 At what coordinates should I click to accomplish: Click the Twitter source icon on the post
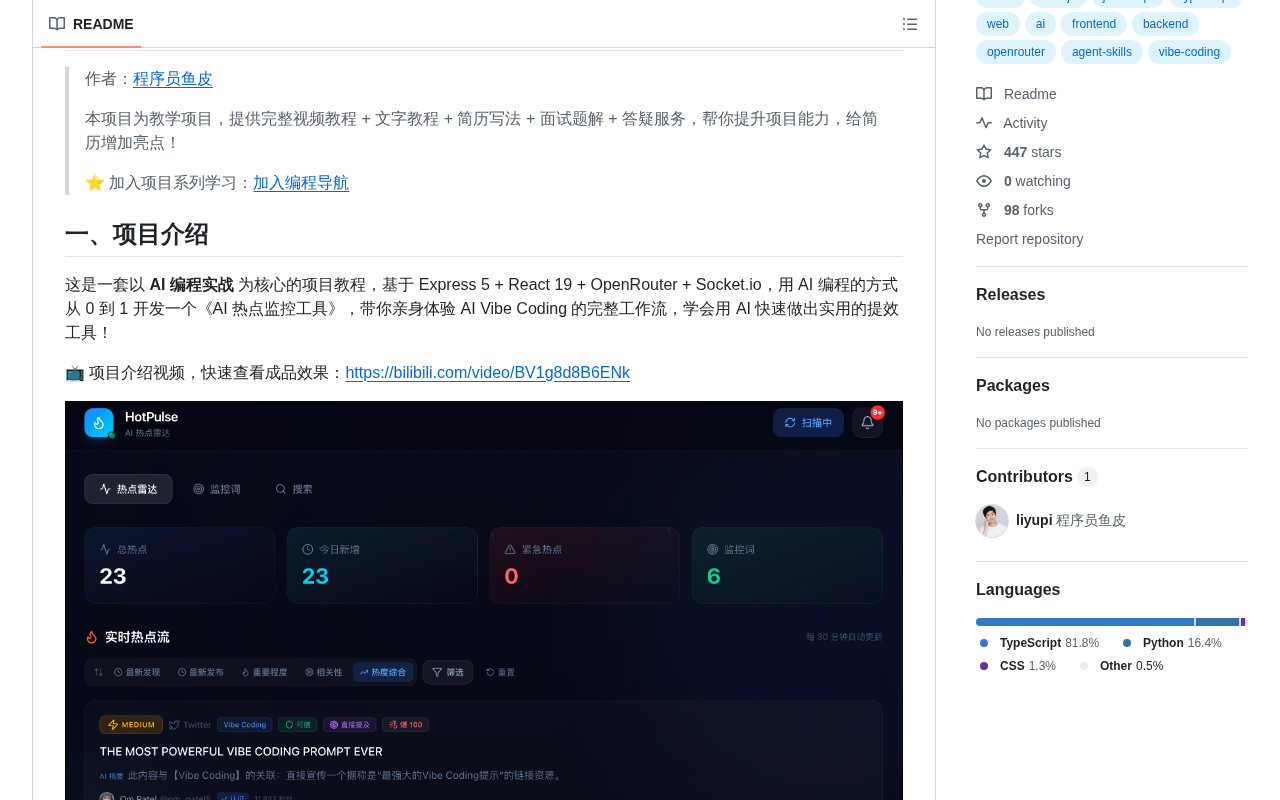[174, 725]
